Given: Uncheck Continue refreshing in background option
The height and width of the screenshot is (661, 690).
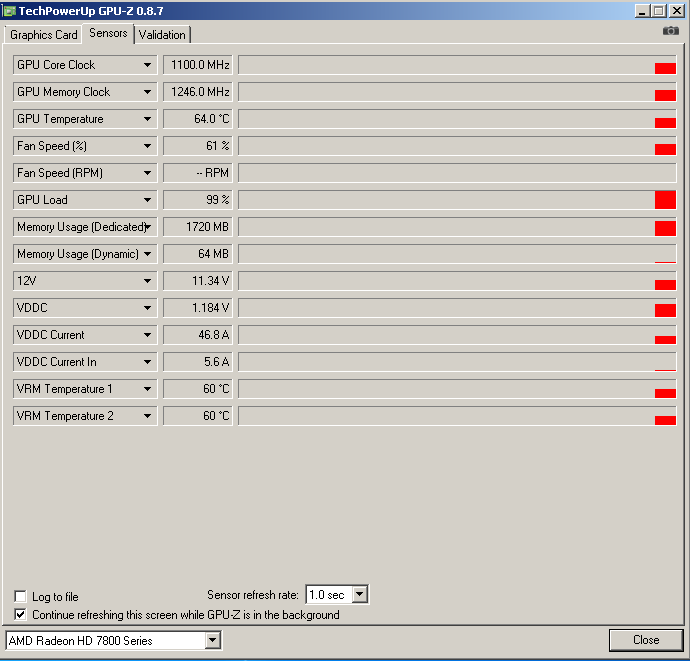Looking at the screenshot, I should click(x=21, y=615).
